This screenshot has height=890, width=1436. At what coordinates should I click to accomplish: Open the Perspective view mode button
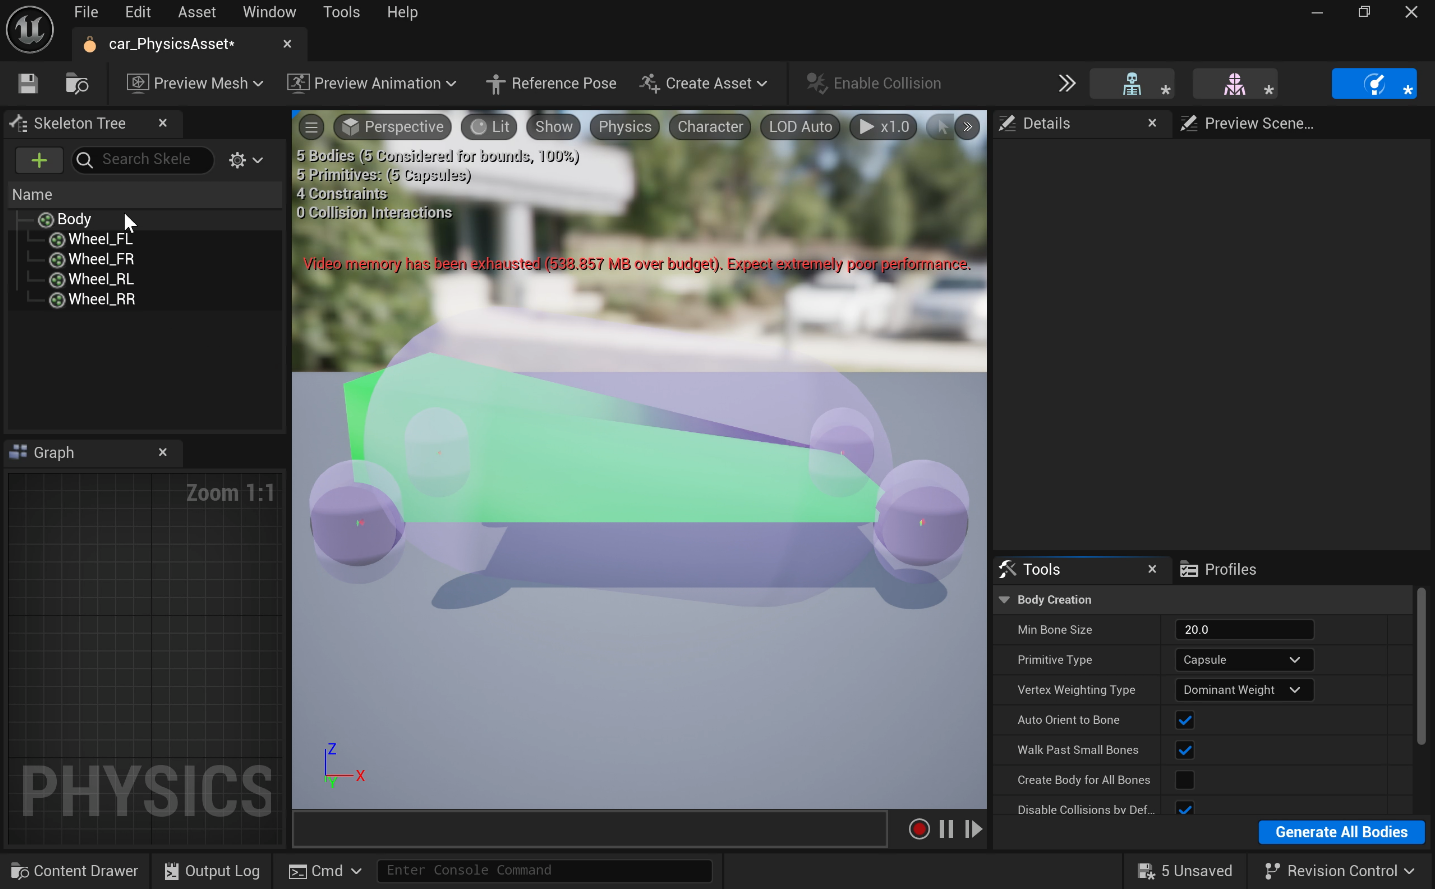coord(392,127)
